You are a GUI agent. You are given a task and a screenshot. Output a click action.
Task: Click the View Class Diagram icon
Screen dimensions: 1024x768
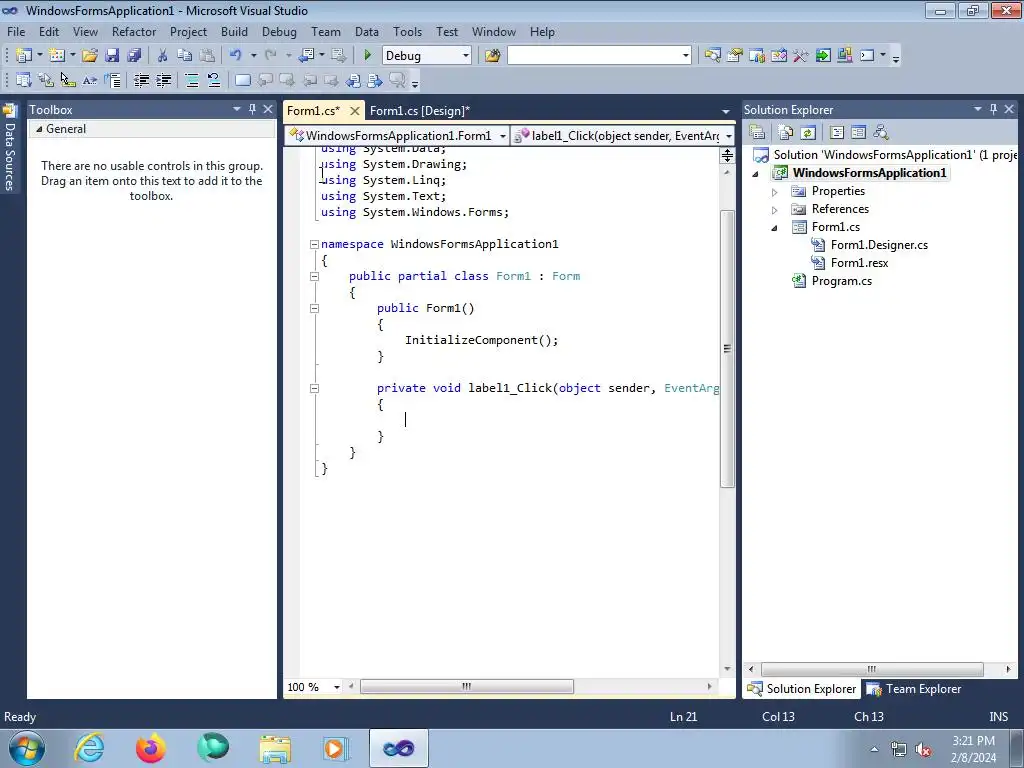(881, 133)
